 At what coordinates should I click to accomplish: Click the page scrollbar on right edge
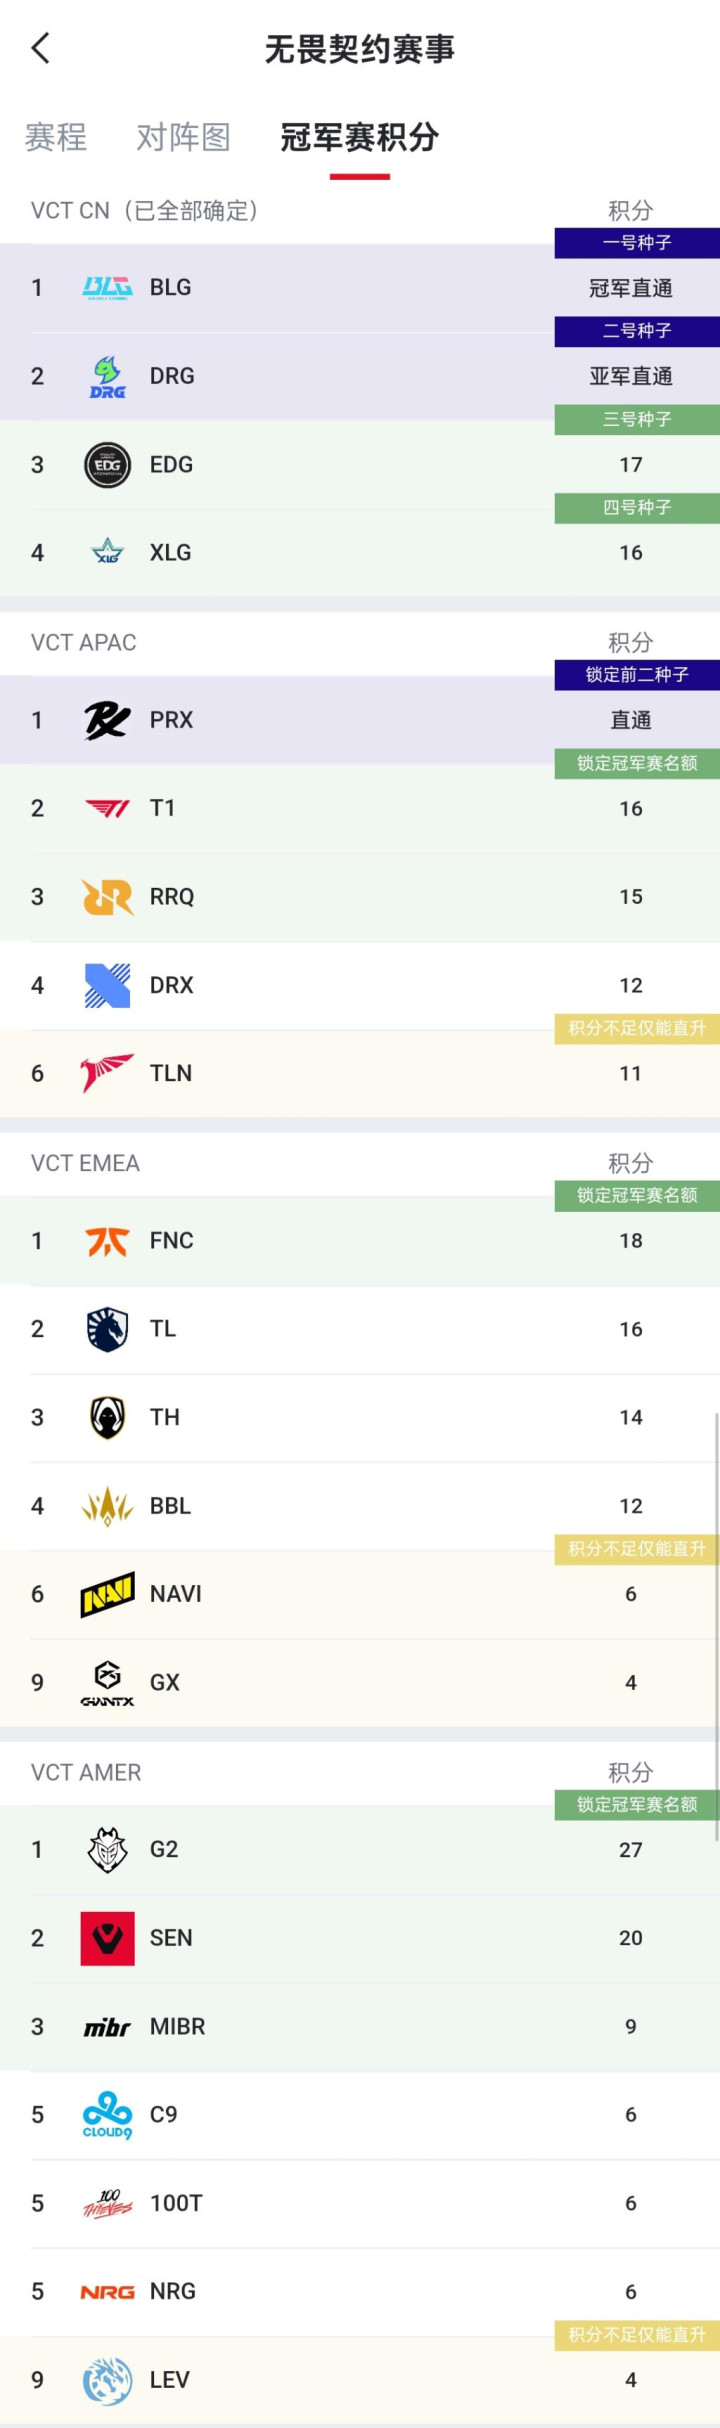coord(716,1625)
